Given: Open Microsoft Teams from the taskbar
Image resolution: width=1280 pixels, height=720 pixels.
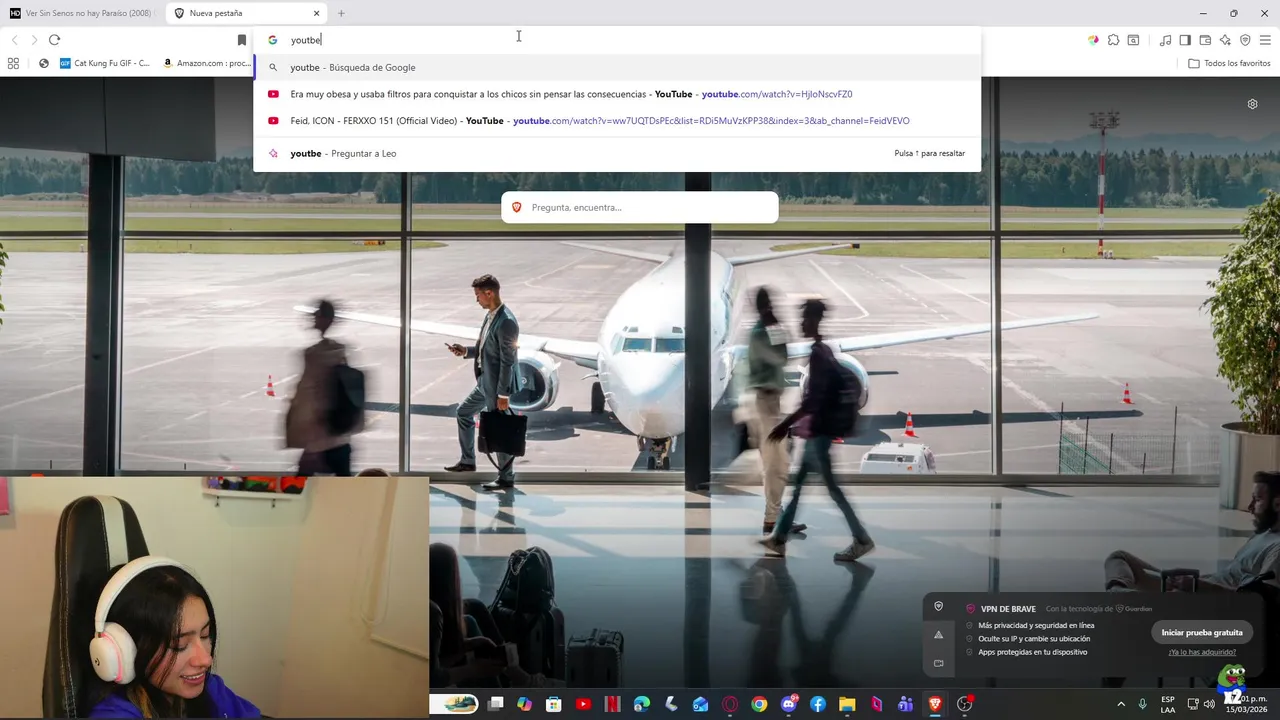Looking at the screenshot, I should click(x=906, y=704).
